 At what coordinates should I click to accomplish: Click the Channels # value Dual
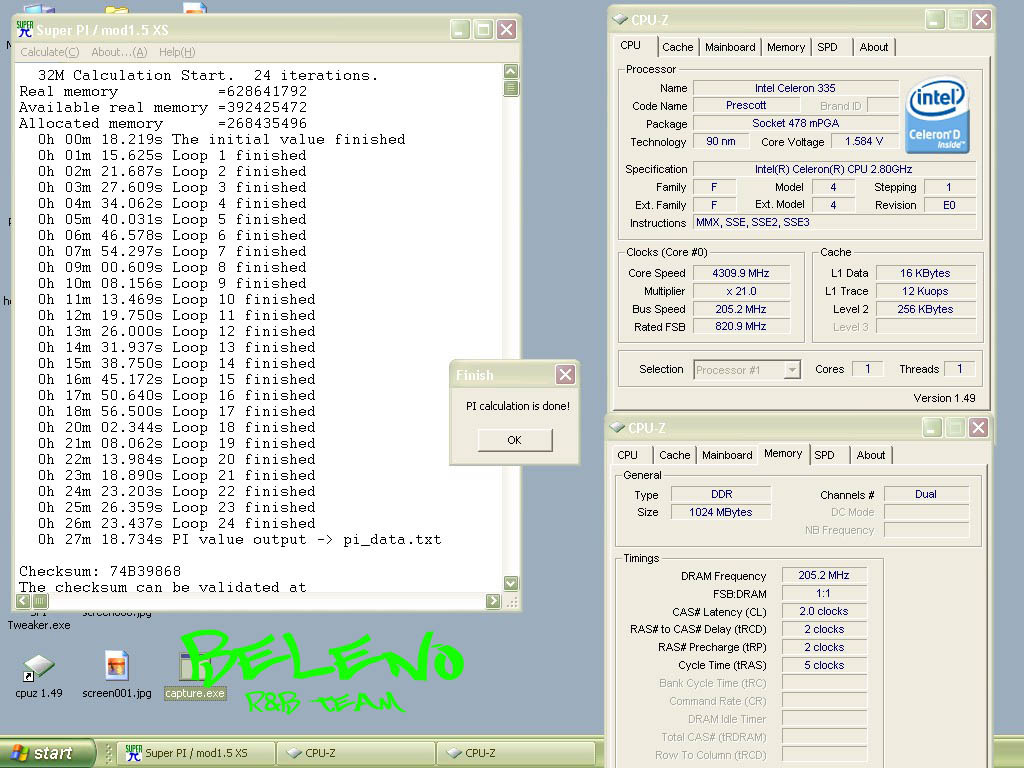click(925, 494)
